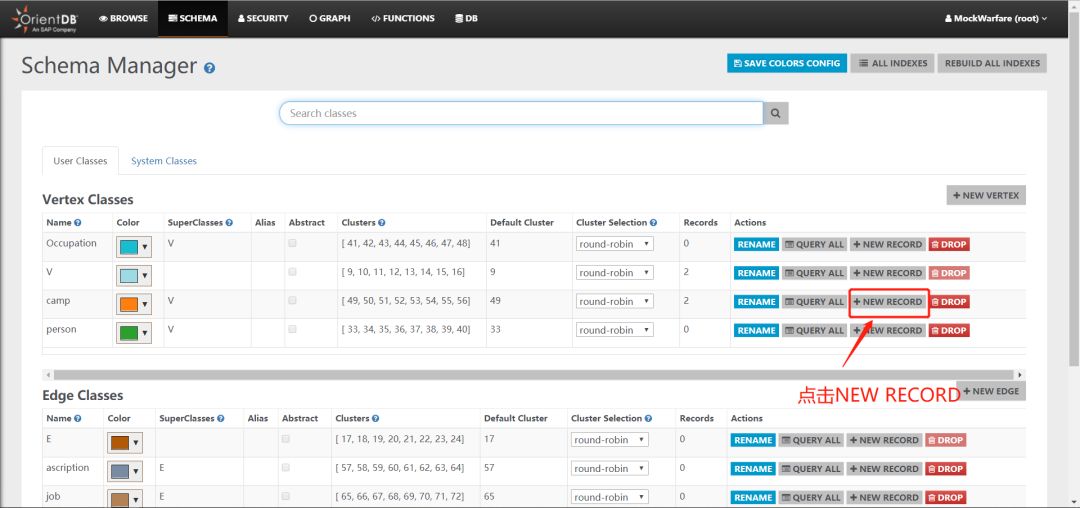This screenshot has width=1080, height=508.
Task: Click the NEW EDGE button
Action: [990, 391]
